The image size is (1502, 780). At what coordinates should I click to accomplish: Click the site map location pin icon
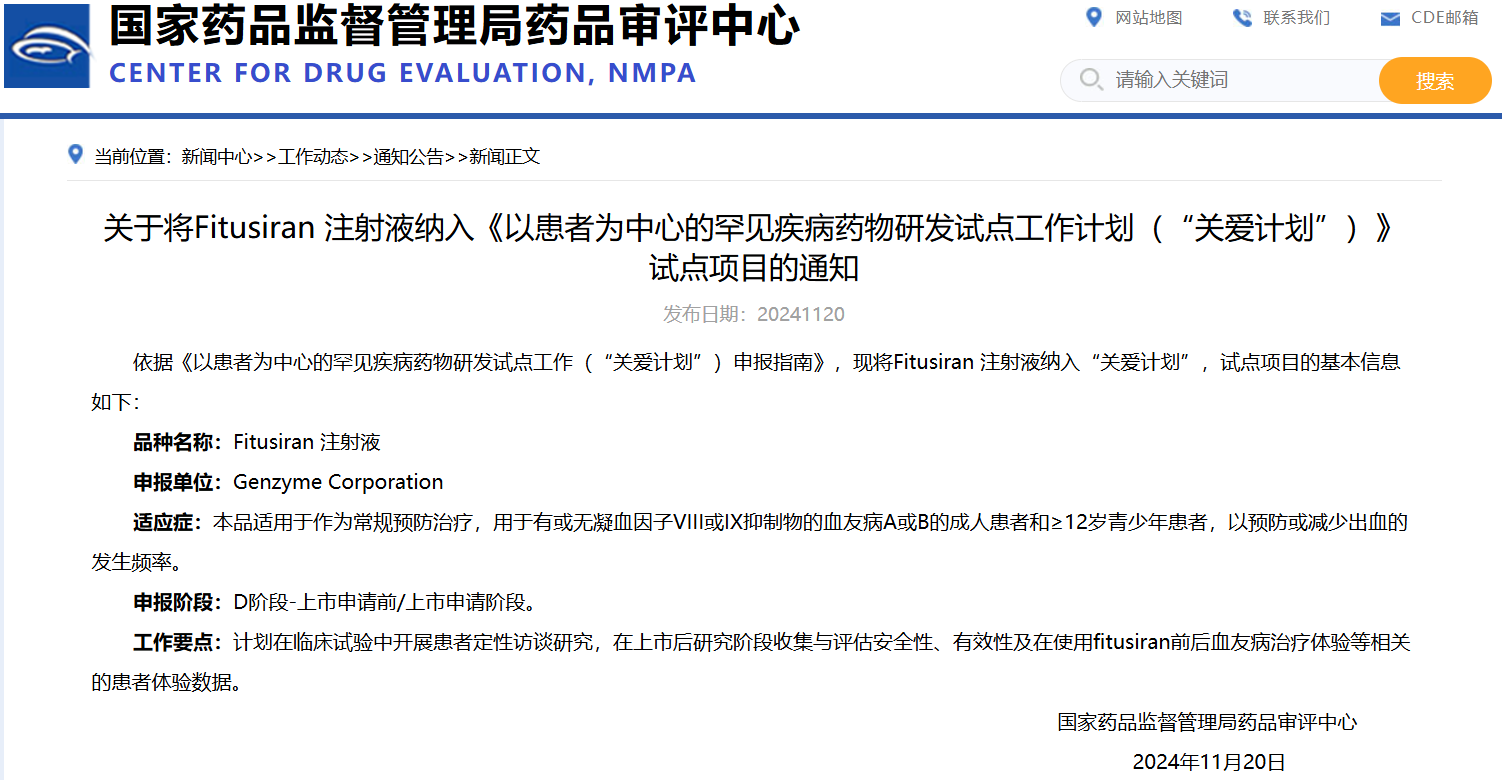pyautogui.click(x=1094, y=17)
